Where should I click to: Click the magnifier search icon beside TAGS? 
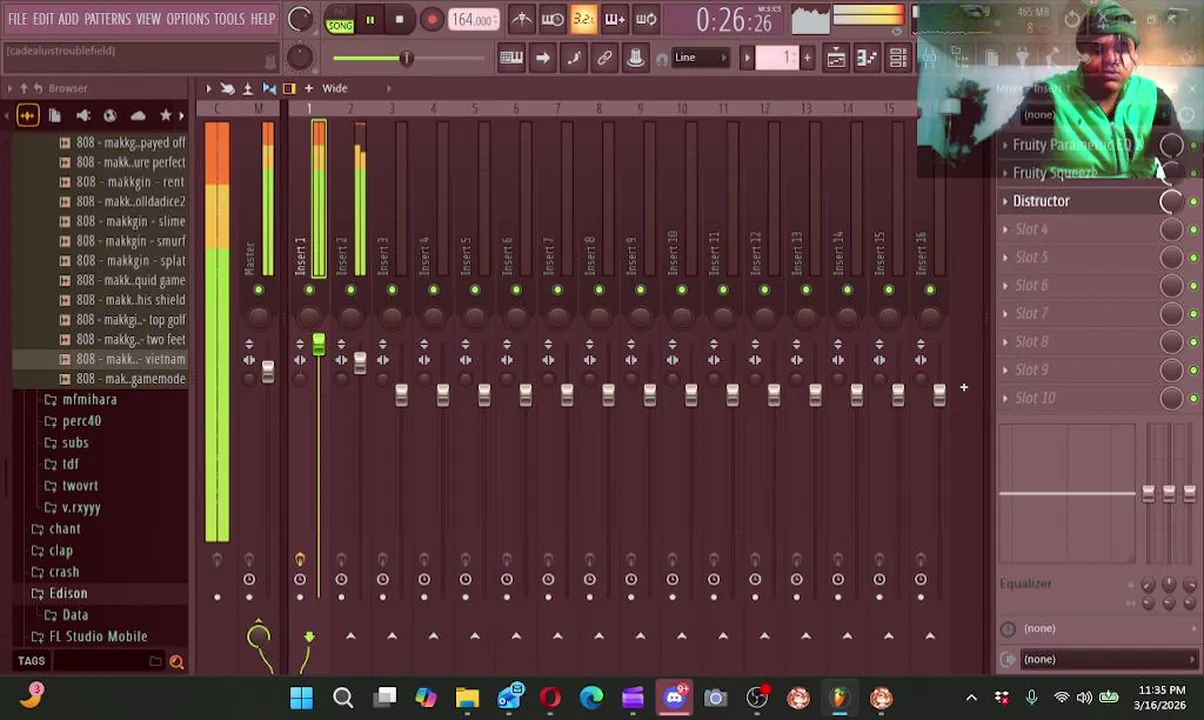coord(177,661)
